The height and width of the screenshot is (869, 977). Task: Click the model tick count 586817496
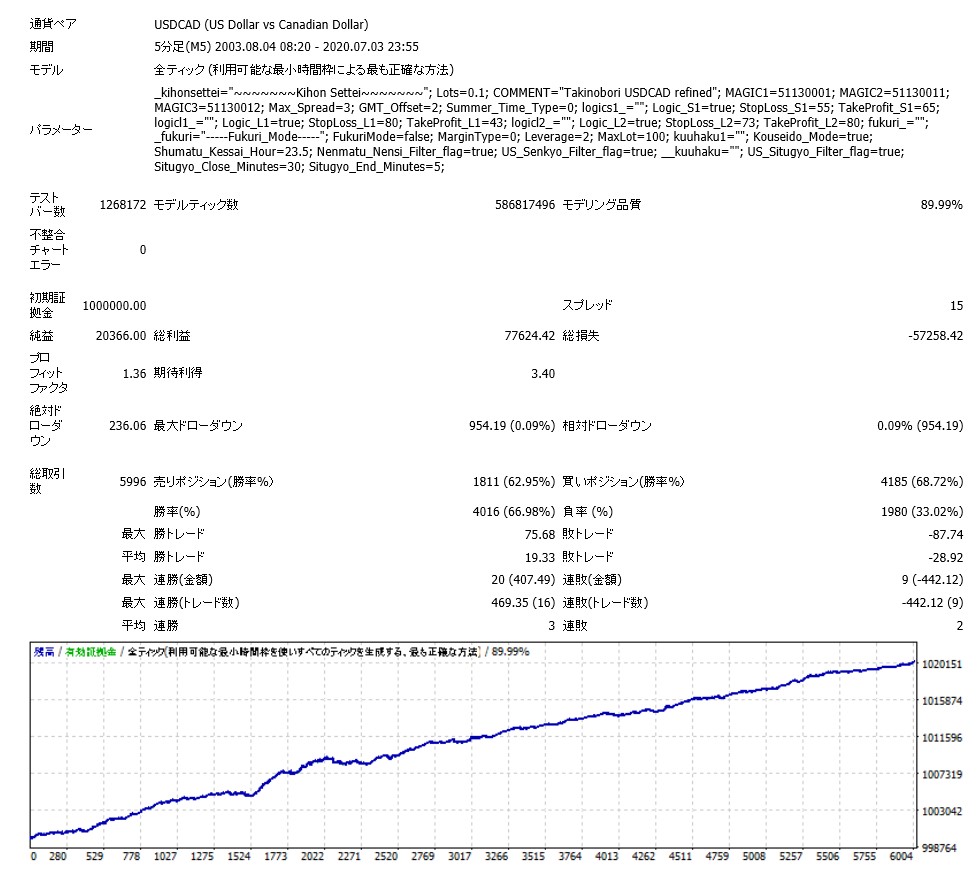click(x=525, y=205)
